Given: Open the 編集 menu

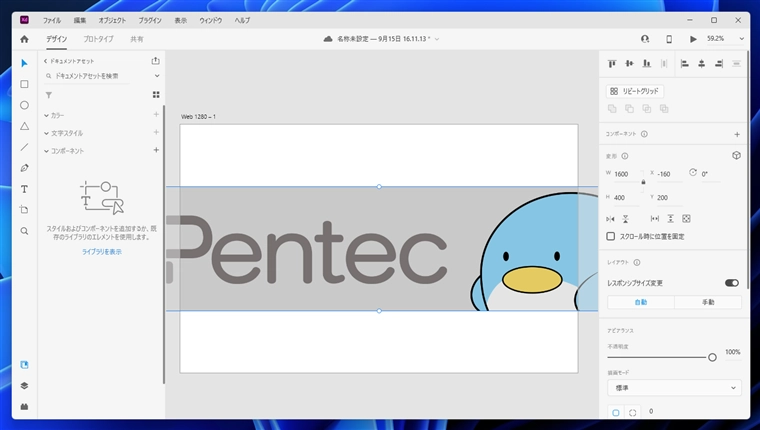Looking at the screenshot, I should pos(79,20).
